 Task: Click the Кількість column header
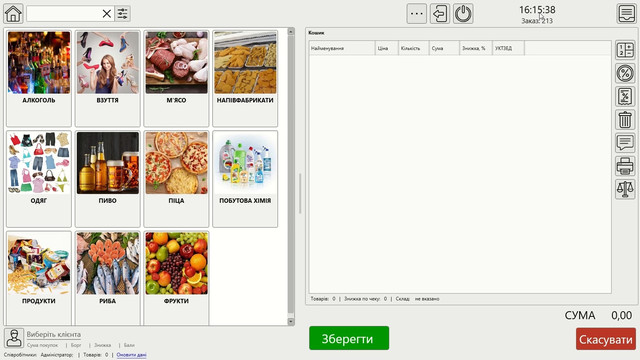coord(413,48)
